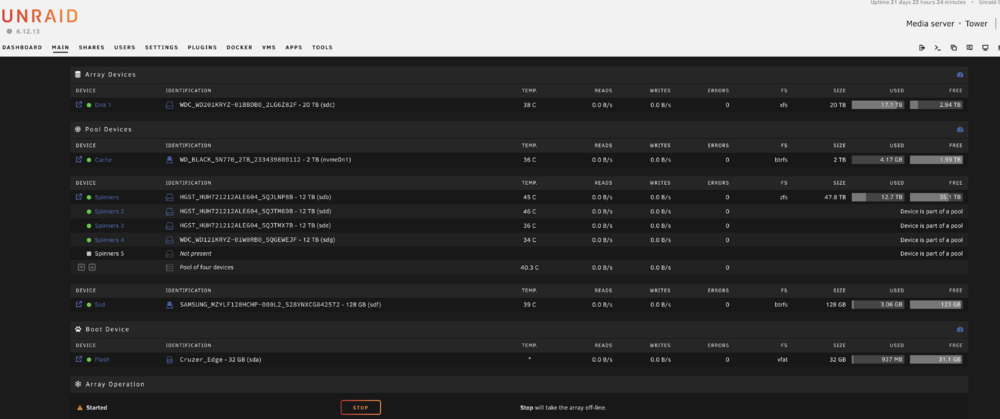
Task: Open the Dashboard menu
Action: [x=22, y=47]
